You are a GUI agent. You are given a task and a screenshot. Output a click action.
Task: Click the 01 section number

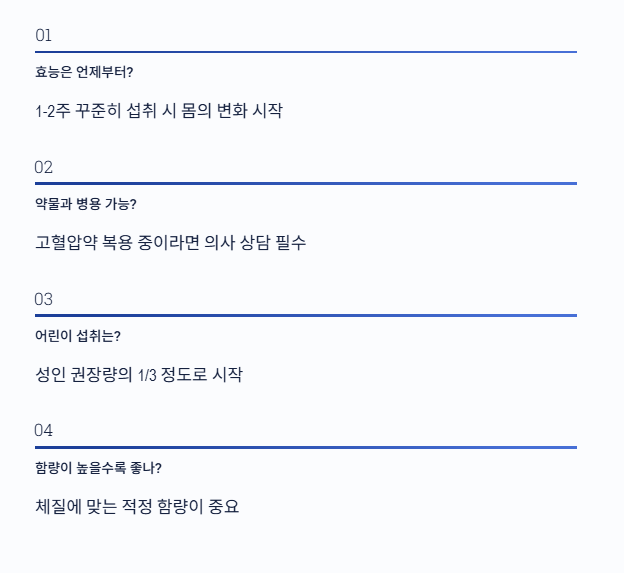pyautogui.click(x=43, y=35)
